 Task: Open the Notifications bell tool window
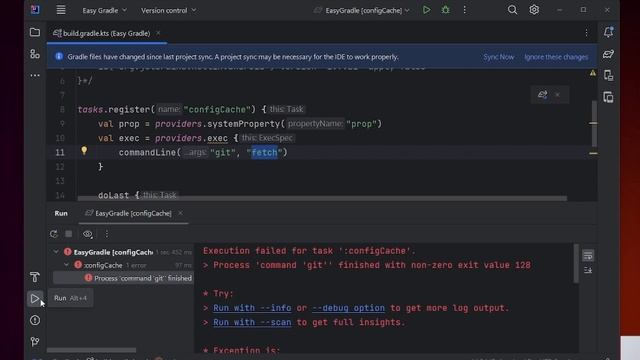point(608,32)
